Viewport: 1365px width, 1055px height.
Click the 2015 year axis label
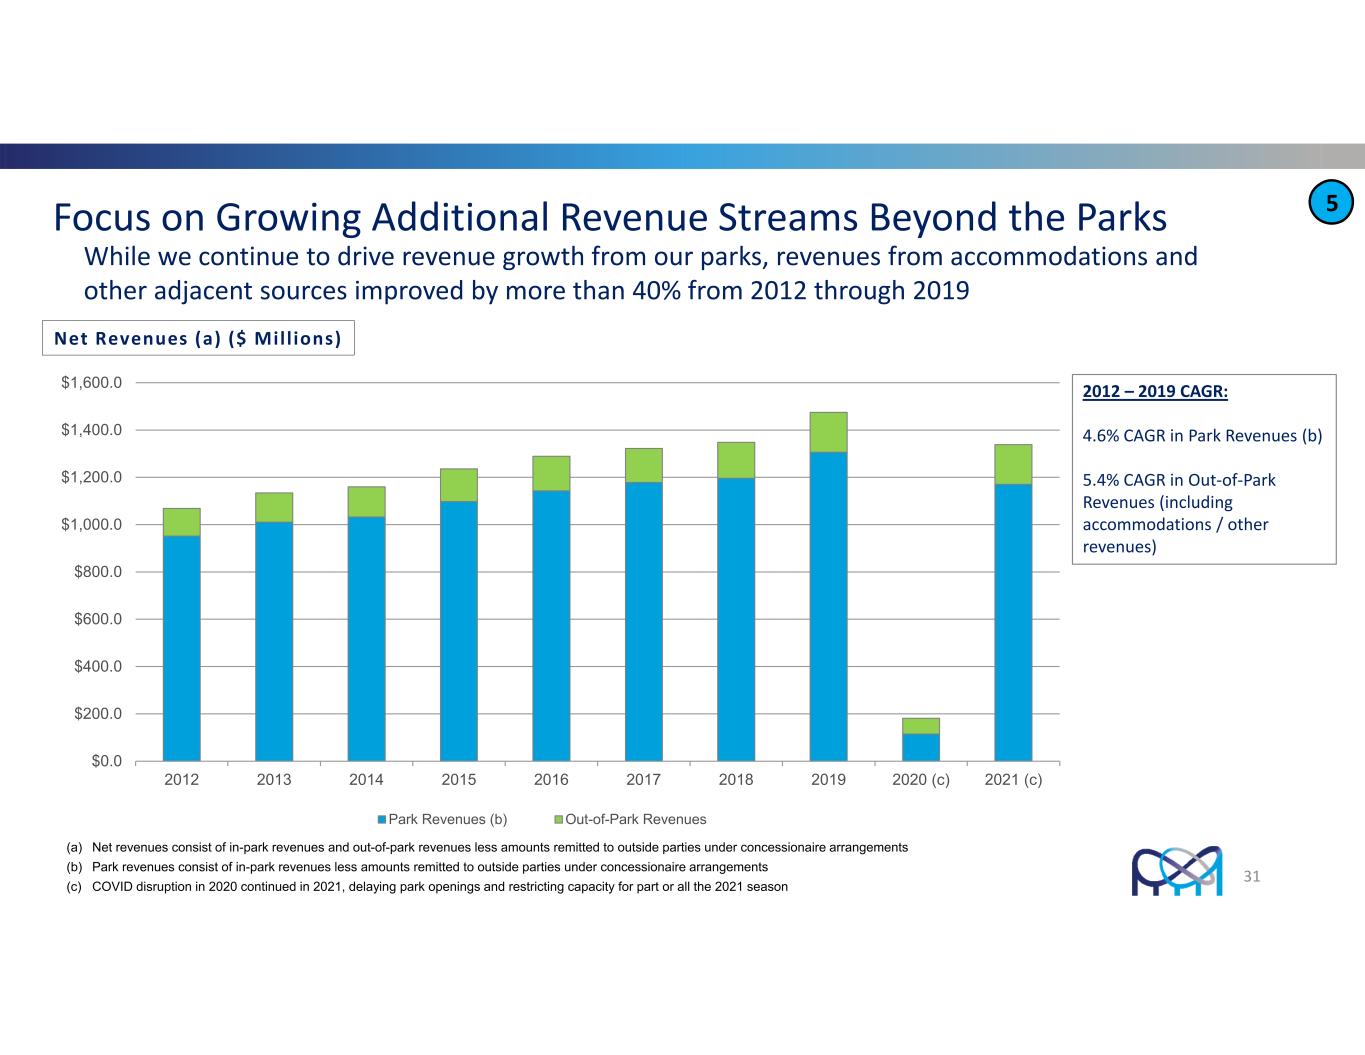(459, 780)
